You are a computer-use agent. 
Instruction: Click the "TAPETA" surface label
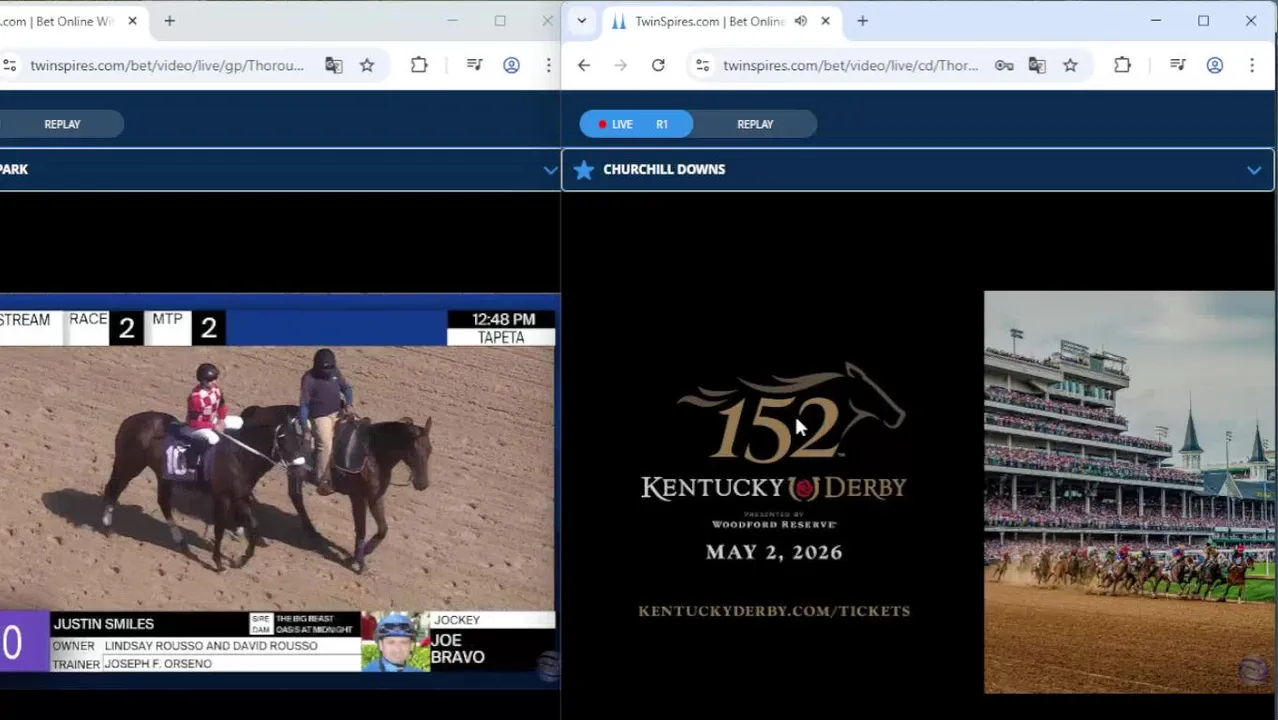tap(501, 337)
